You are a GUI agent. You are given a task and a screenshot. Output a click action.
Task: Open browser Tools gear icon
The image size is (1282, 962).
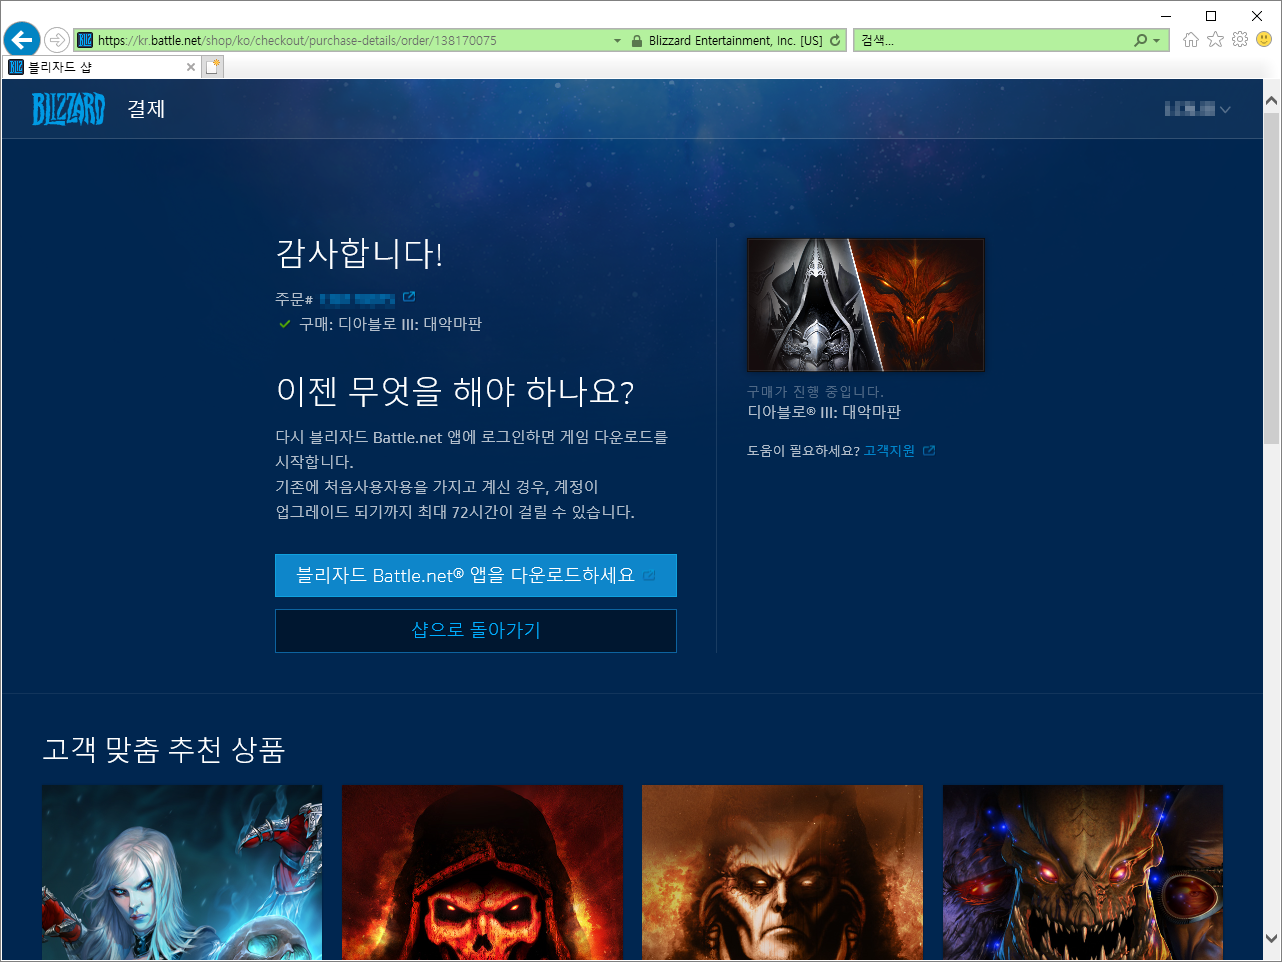click(1240, 39)
